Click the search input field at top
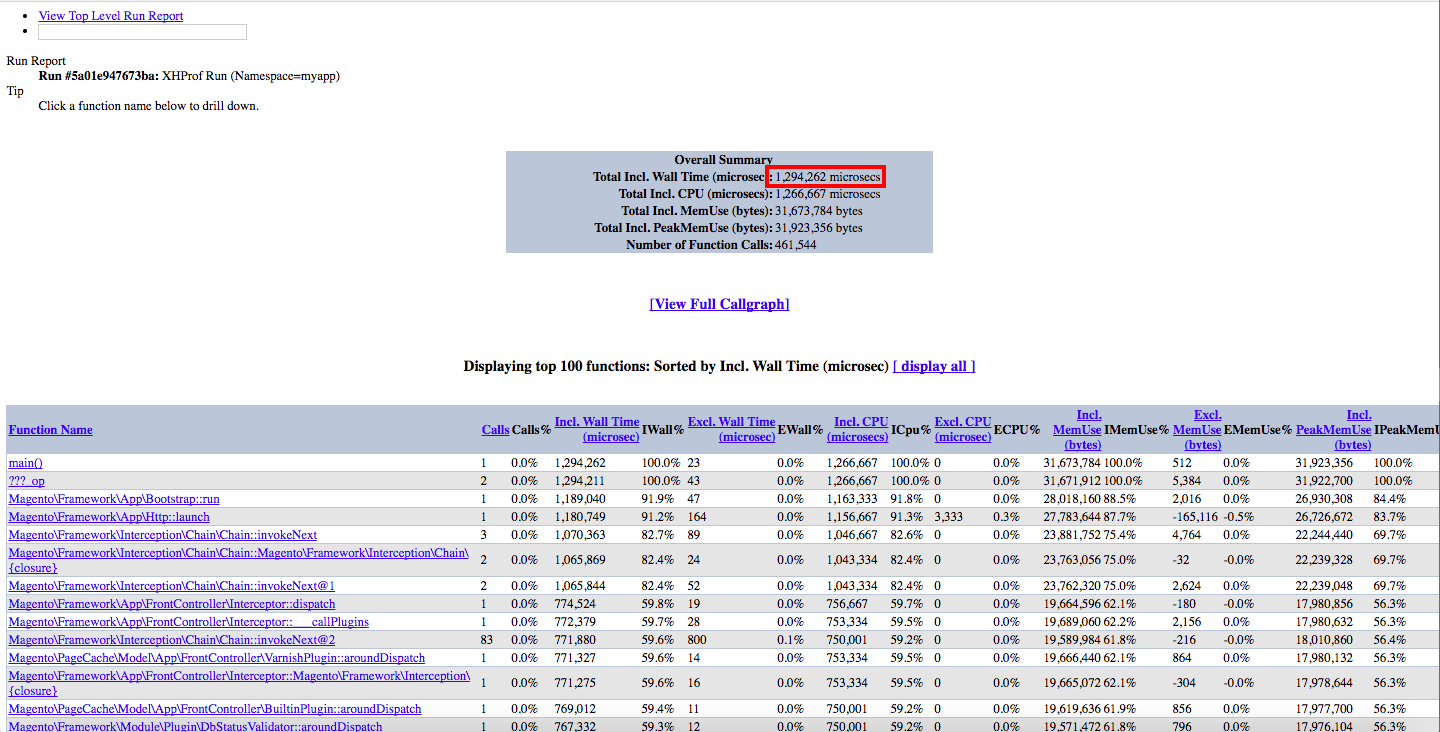 point(142,32)
